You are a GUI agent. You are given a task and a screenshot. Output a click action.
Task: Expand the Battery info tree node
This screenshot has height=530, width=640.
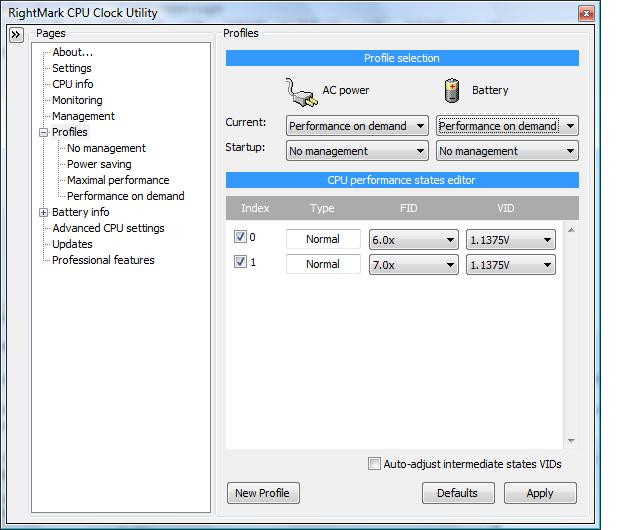tap(43, 212)
